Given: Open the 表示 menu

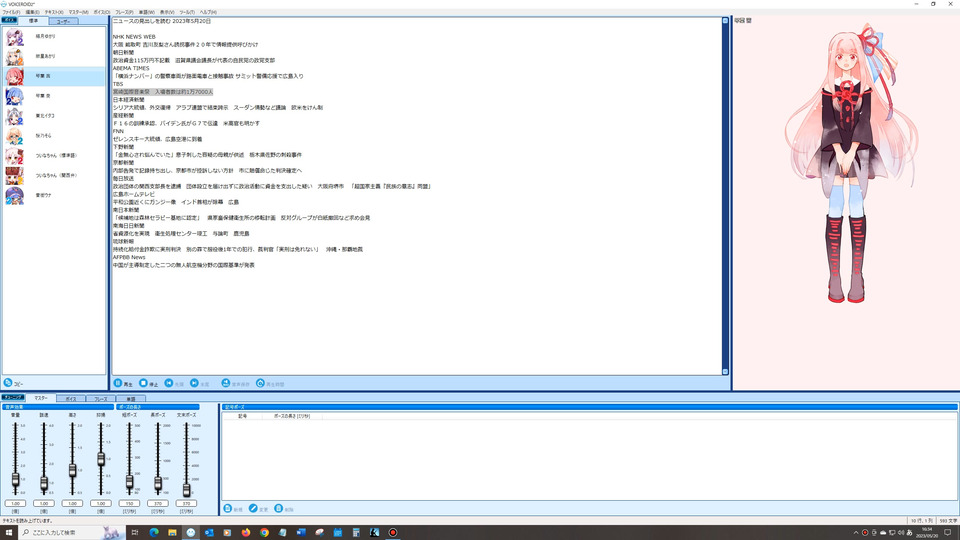Looking at the screenshot, I should [x=167, y=12].
